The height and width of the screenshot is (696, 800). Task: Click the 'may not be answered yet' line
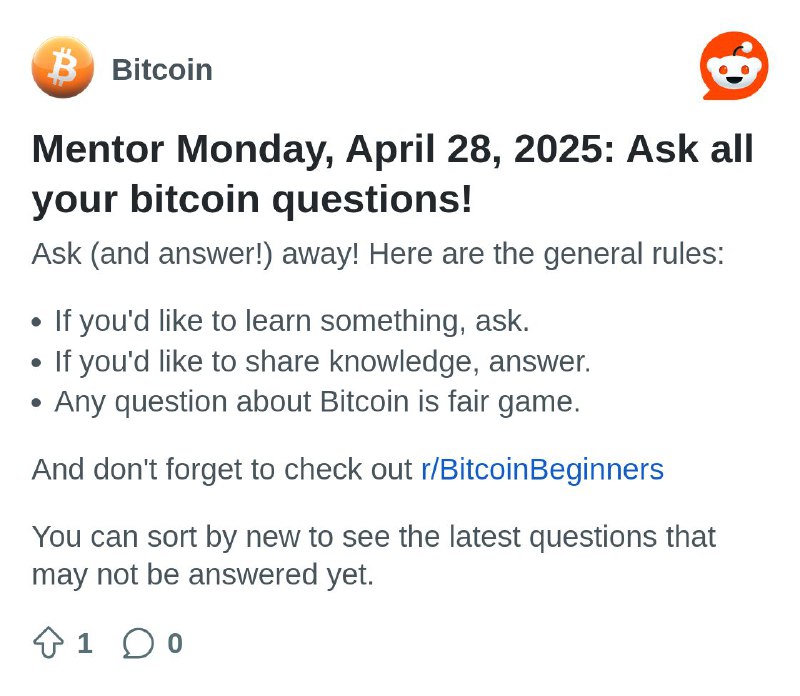[203, 575]
